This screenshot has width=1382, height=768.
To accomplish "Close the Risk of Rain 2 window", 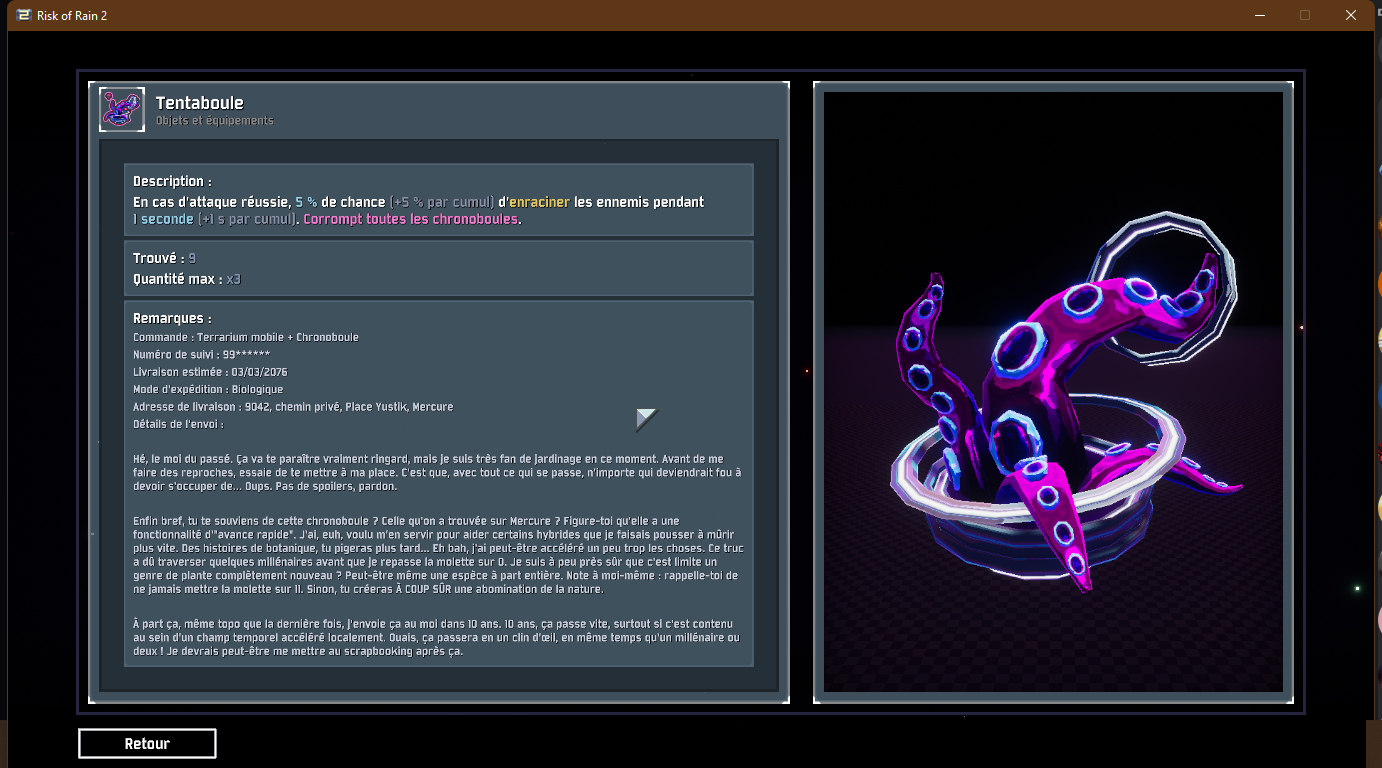I will [1350, 15].
